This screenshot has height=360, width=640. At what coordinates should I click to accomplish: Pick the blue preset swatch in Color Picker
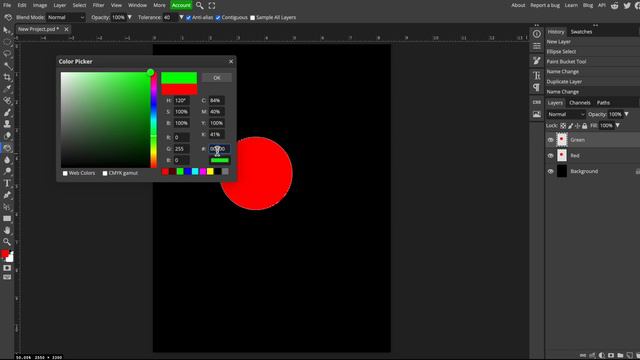[x=188, y=171]
